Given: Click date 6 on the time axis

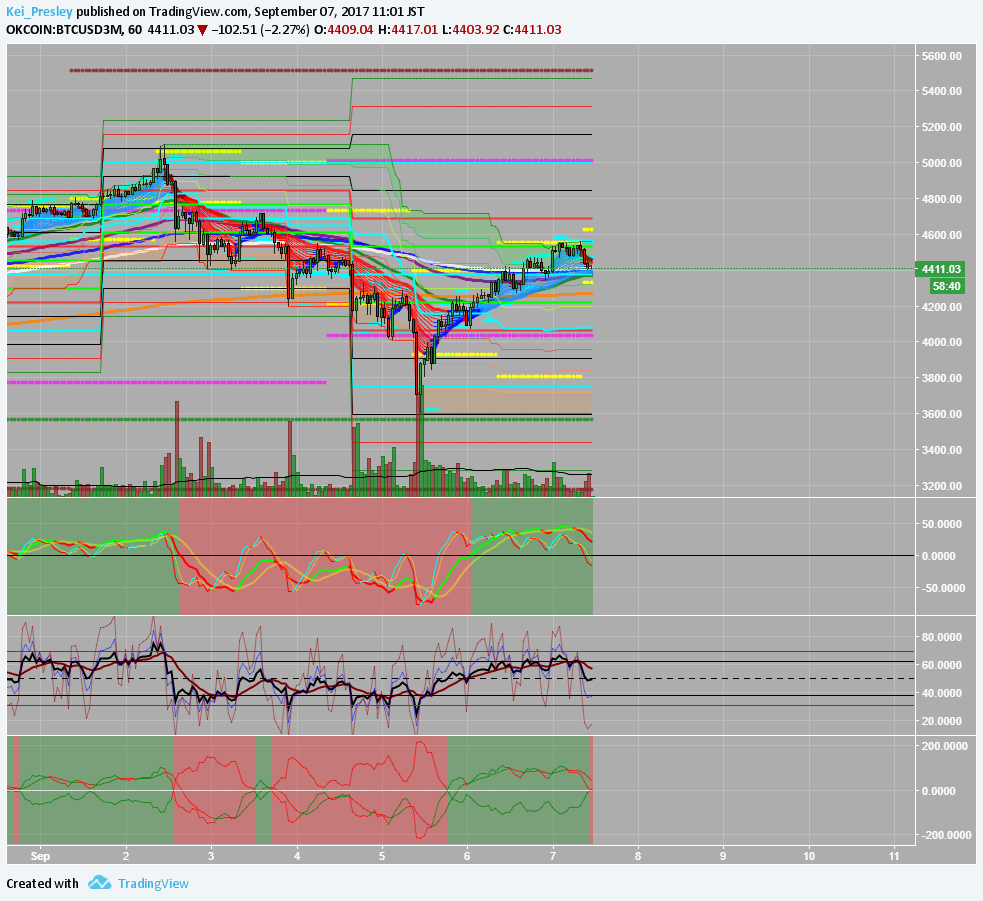Looking at the screenshot, I should [467, 856].
